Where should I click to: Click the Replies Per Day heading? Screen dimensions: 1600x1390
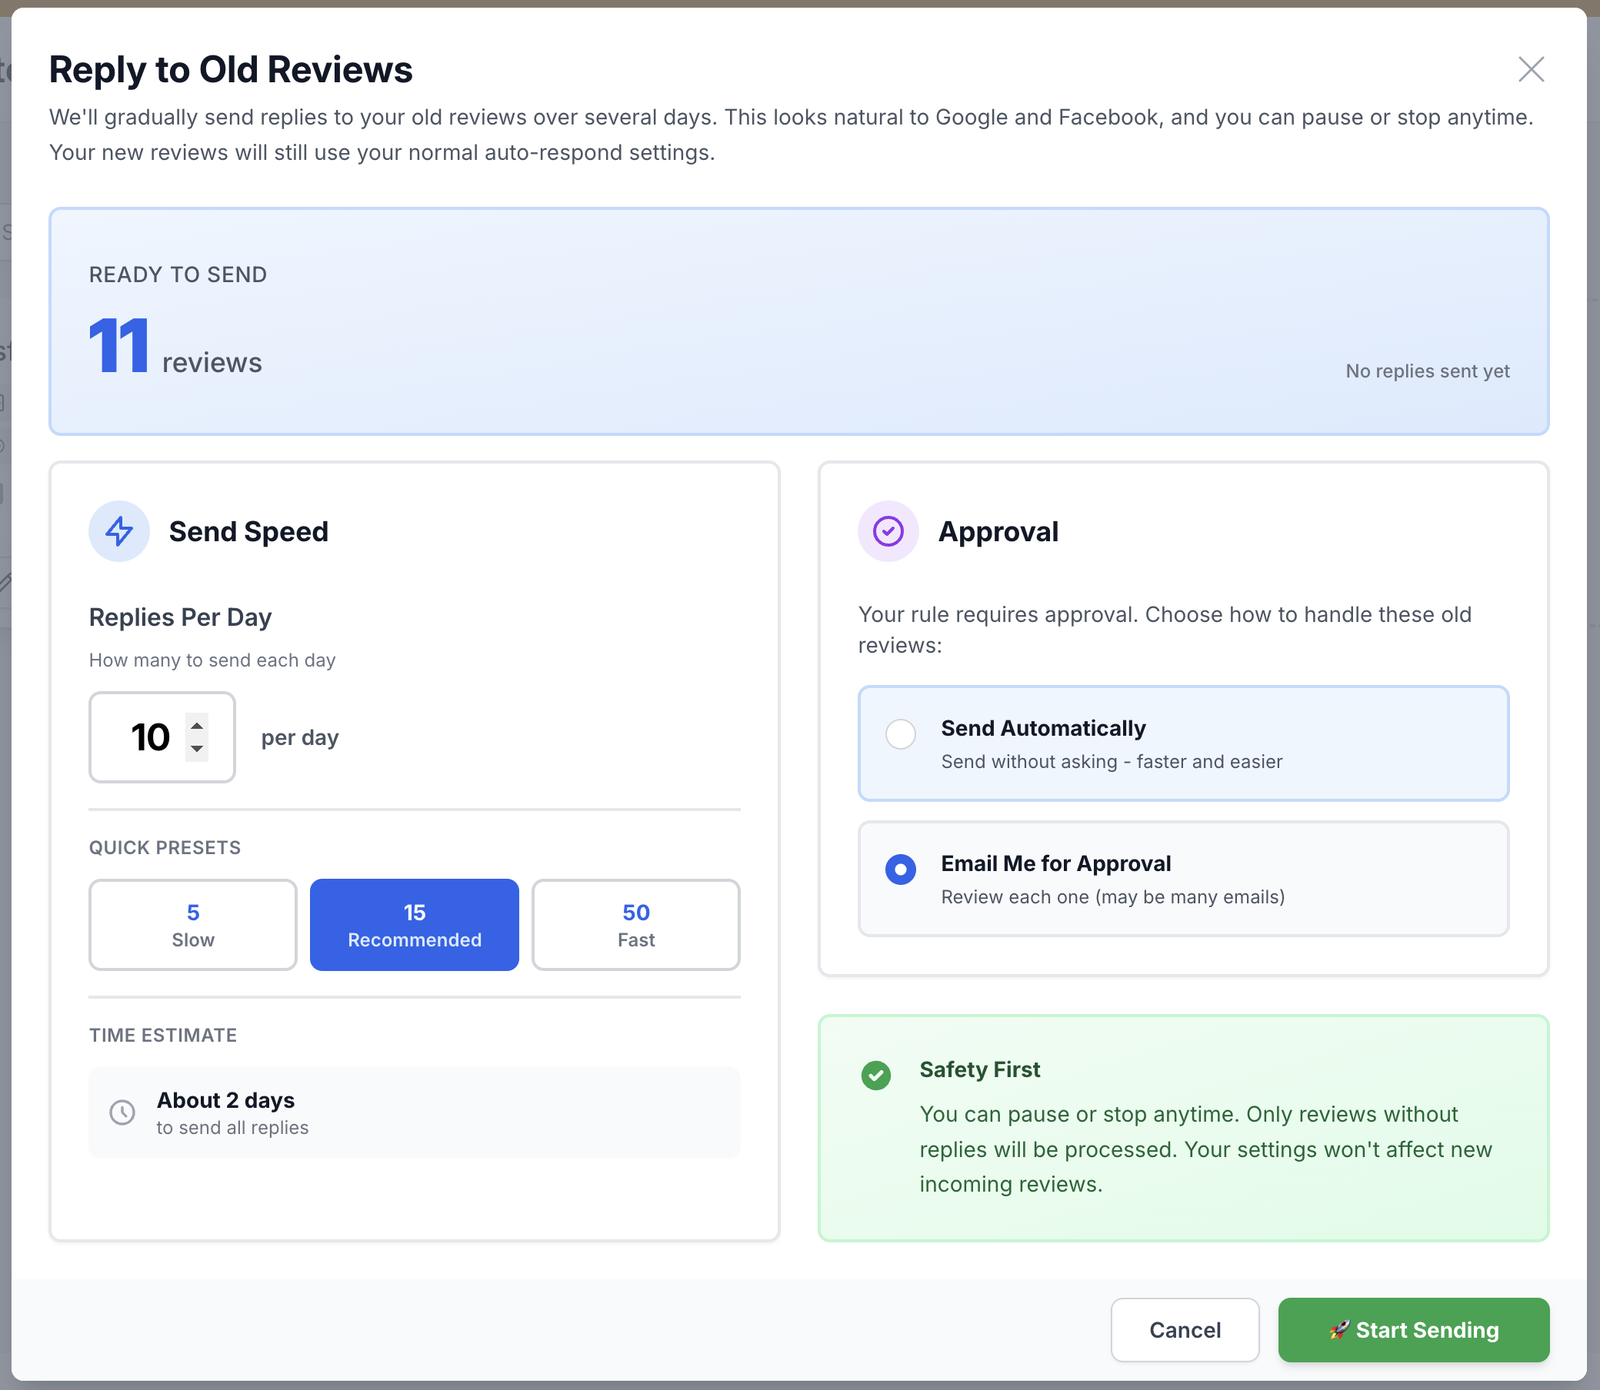(x=180, y=617)
